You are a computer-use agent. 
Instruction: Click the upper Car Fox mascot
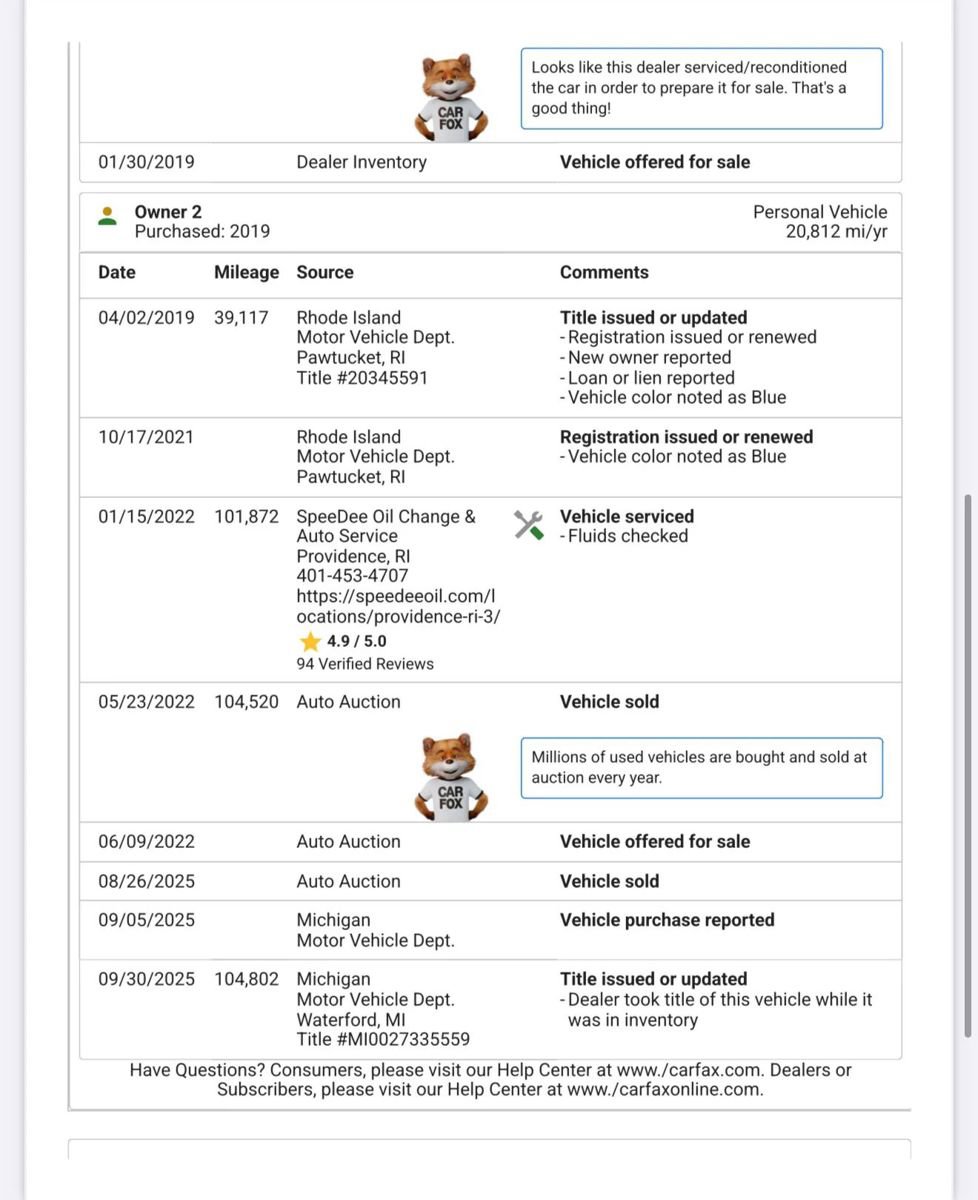click(x=450, y=97)
